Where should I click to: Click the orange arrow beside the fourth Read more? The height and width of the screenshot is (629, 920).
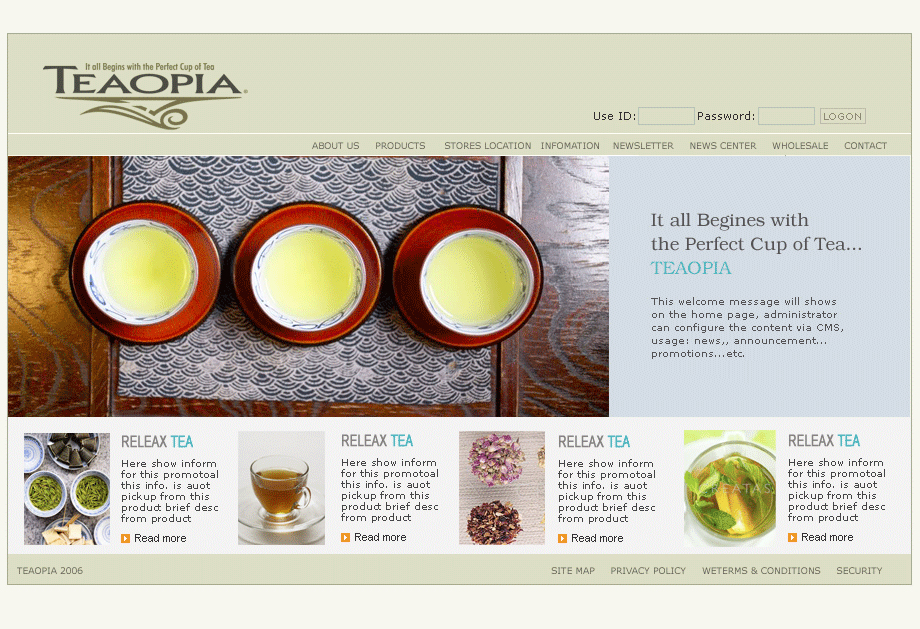(793, 537)
